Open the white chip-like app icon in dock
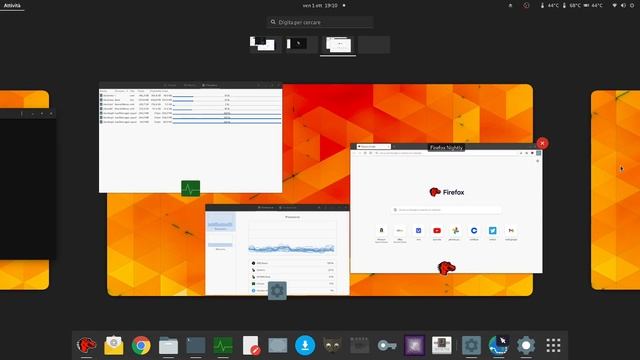Screen dimensions: 640x360 [442, 345]
